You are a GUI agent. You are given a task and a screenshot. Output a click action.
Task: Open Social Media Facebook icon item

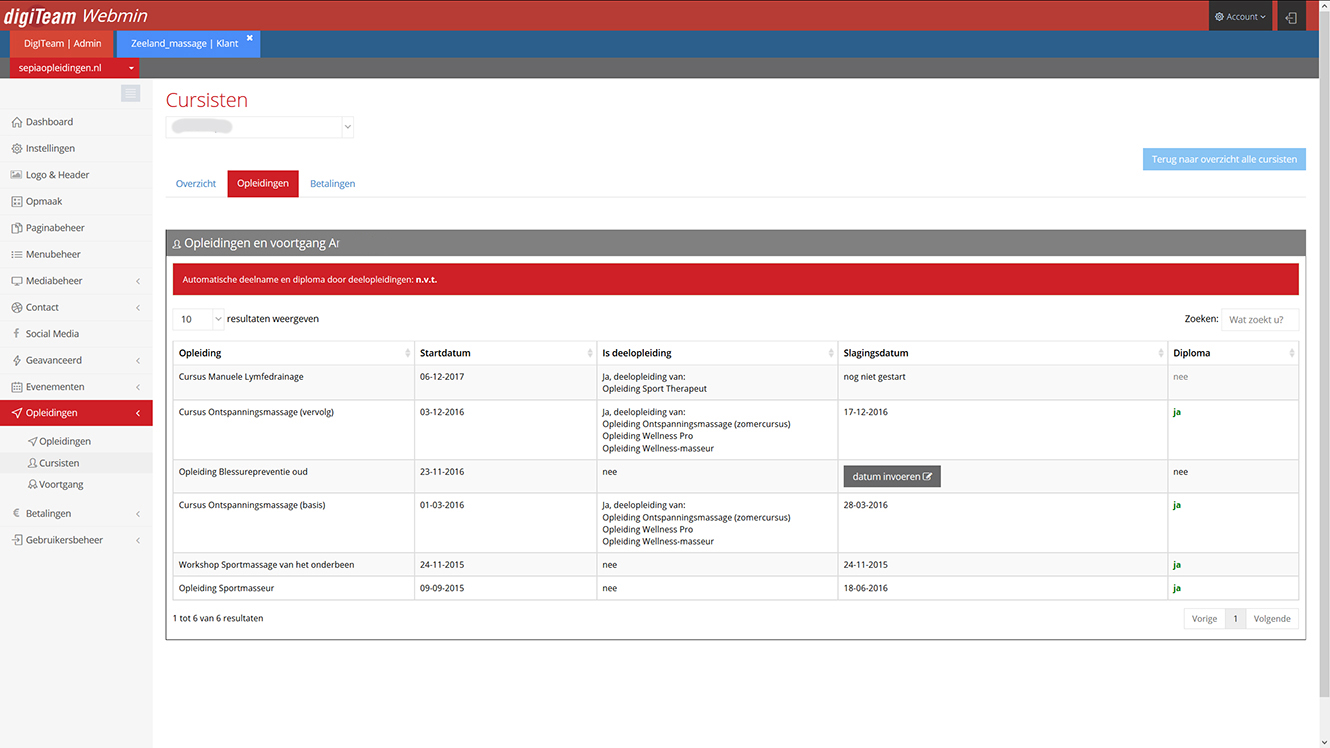click(16, 334)
